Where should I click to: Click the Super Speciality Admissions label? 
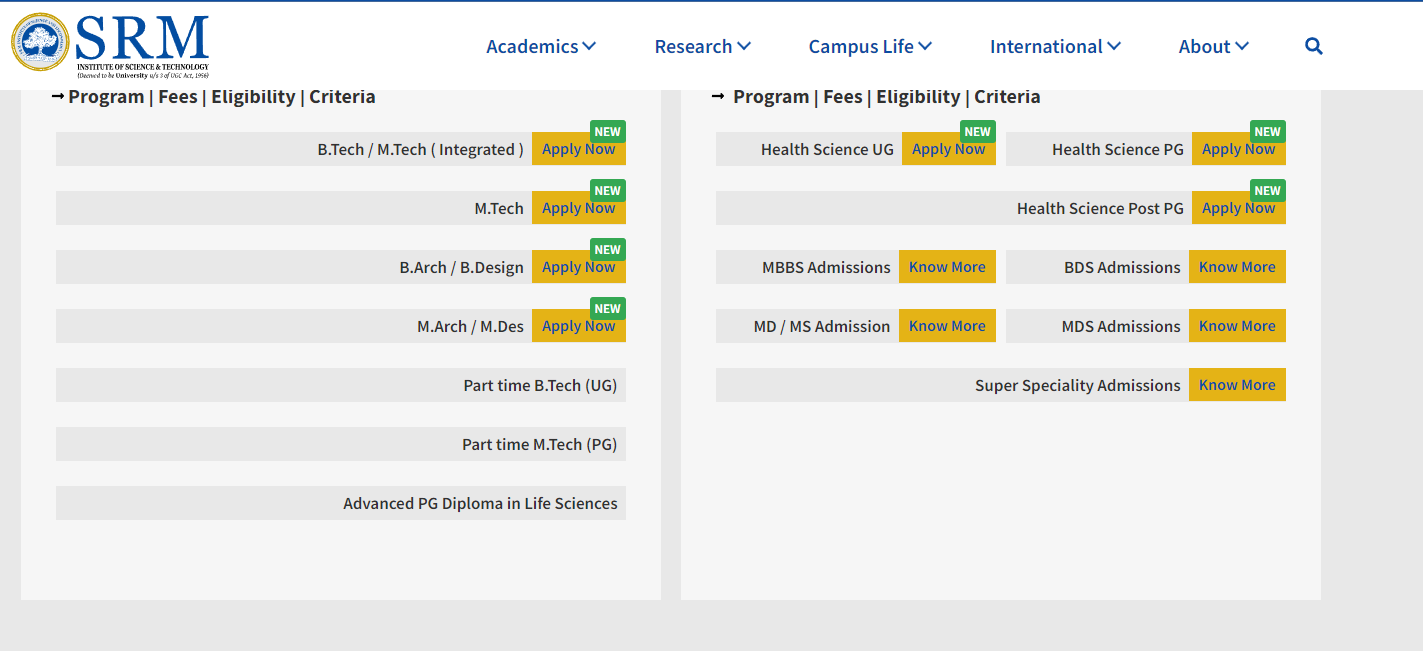[1078, 385]
